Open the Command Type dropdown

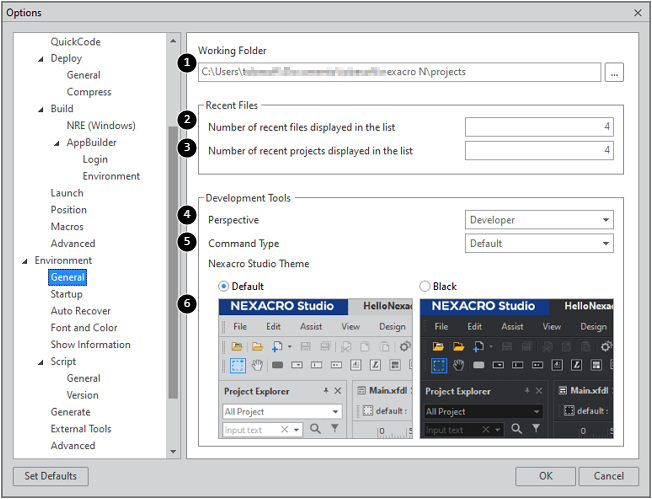[x=539, y=243]
